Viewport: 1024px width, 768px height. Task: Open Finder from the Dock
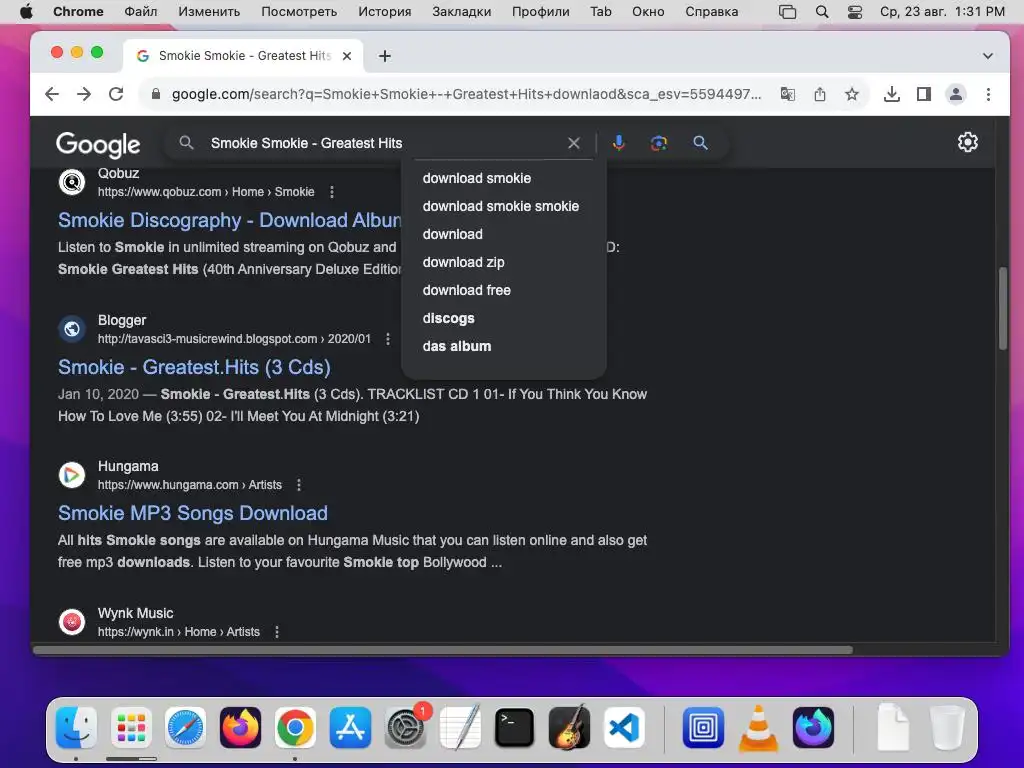[x=76, y=727]
